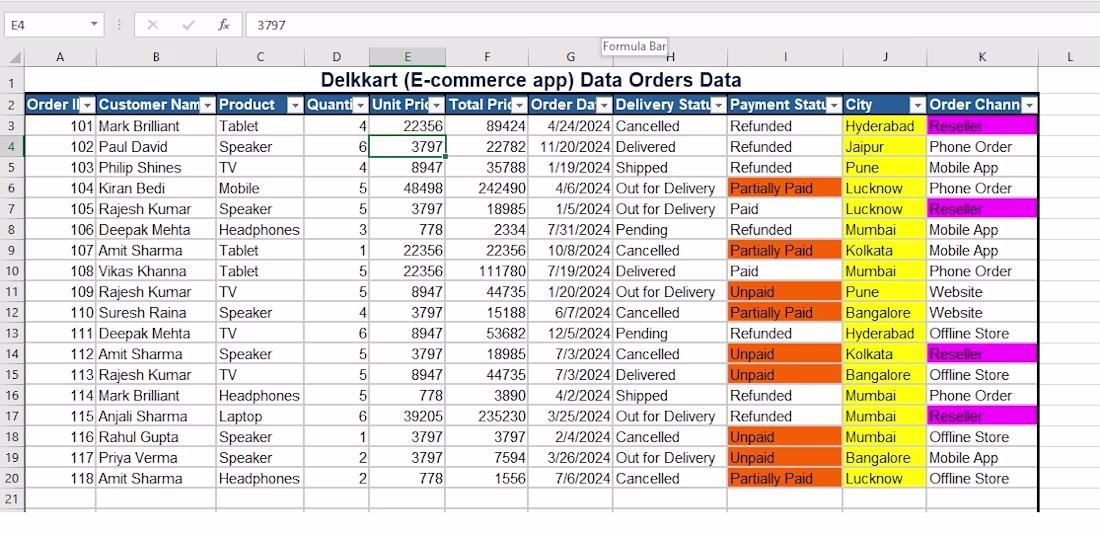Select column H header

(670, 57)
